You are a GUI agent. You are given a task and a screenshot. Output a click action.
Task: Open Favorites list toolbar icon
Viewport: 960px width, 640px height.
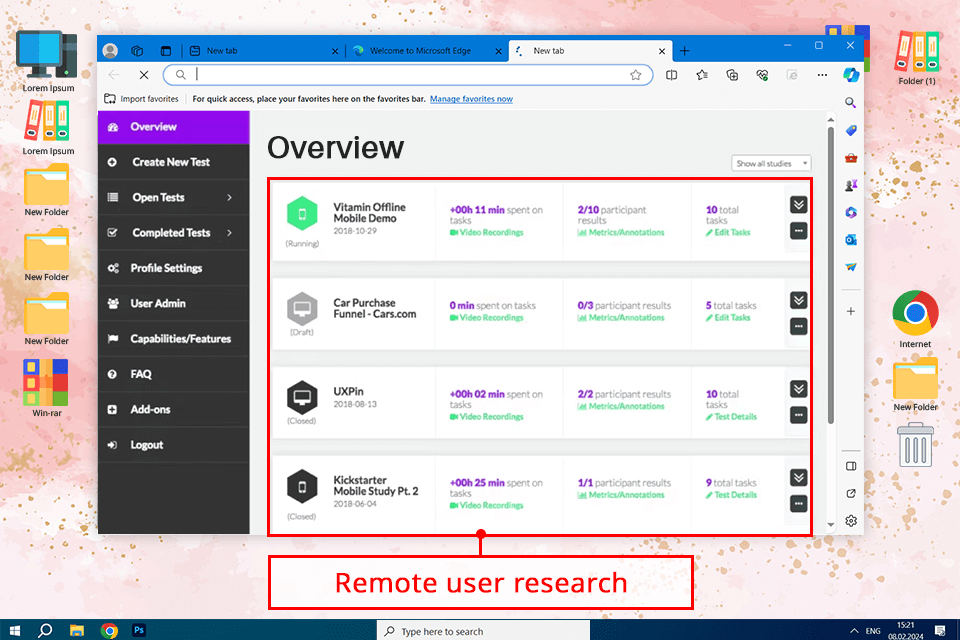tap(702, 75)
